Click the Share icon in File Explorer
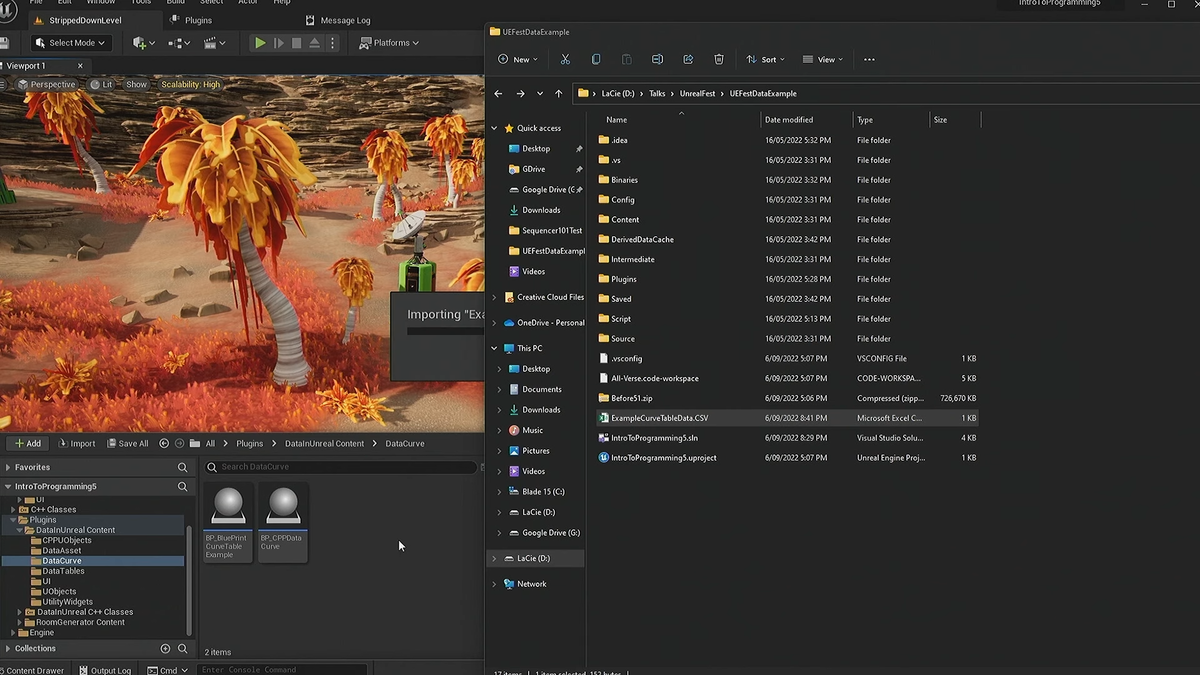 pos(688,60)
